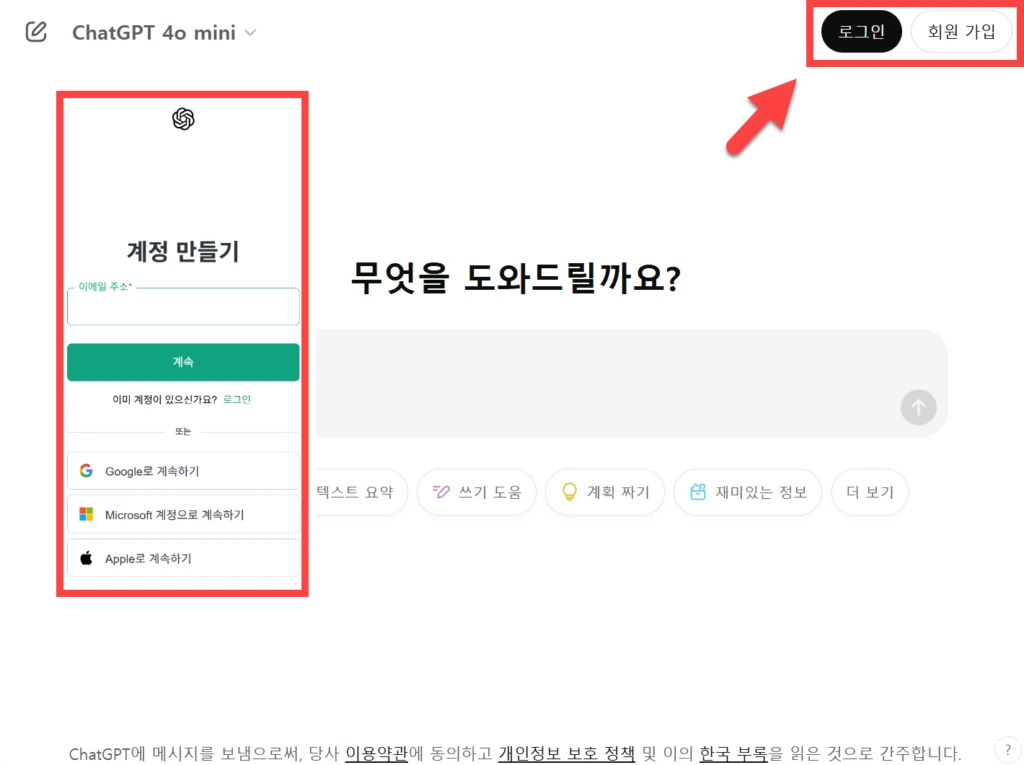Select the 계획 짜기 suggestion chip
Viewport: 1024px width, 765px height.
605,492
